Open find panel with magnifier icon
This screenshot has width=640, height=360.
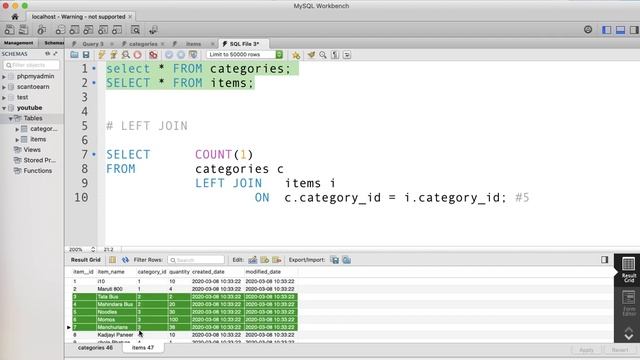[323, 55]
